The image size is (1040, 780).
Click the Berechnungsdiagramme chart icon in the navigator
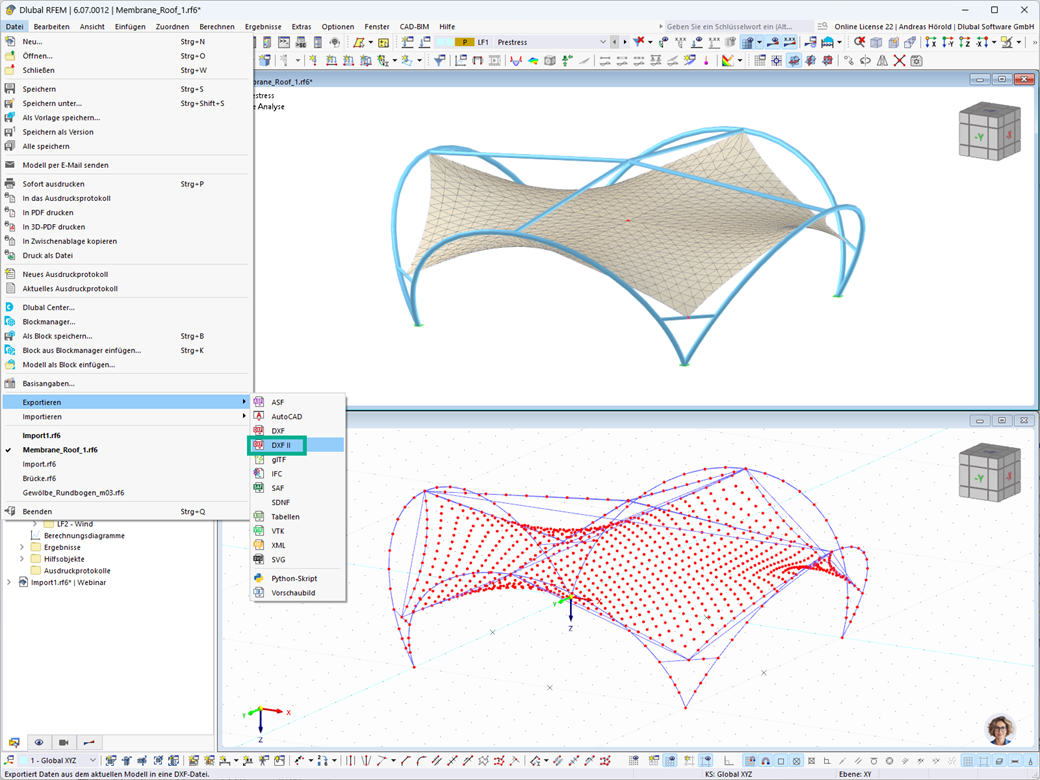[x=35, y=535]
